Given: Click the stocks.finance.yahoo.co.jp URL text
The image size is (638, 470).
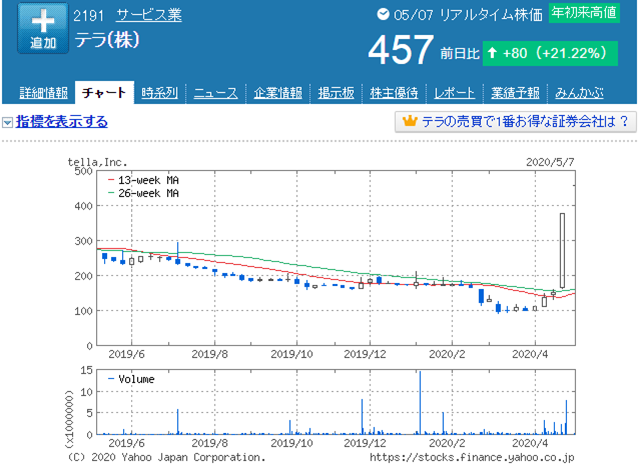Looking at the screenshot, I should [x=472, y=457].
